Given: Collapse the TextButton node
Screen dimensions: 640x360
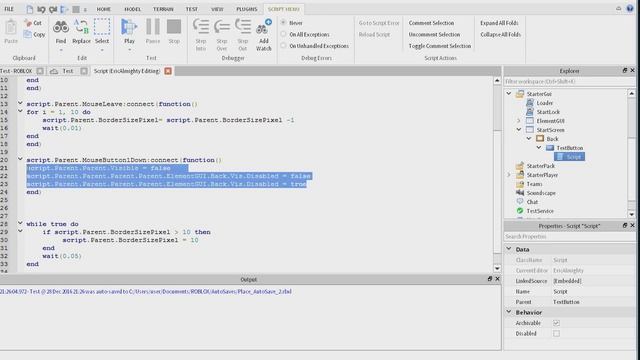Looking at the screenshot, I should click(x=539, y=147).
